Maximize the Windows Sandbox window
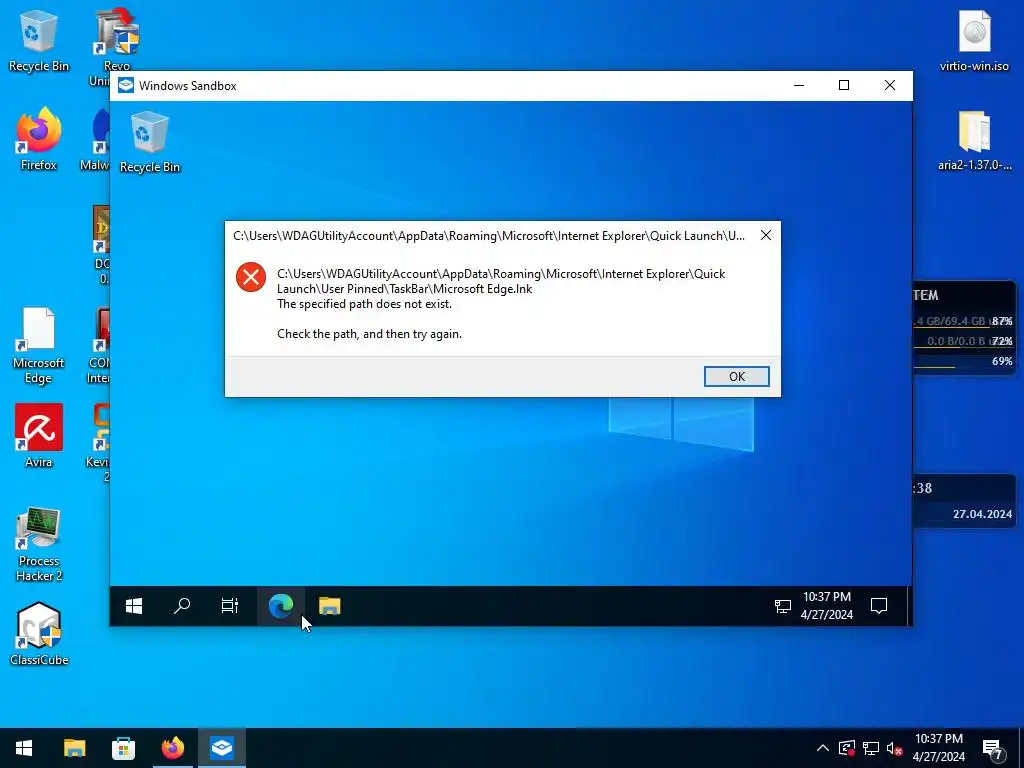This screenshot has height=768, width=1024. (x=844, y=86)
